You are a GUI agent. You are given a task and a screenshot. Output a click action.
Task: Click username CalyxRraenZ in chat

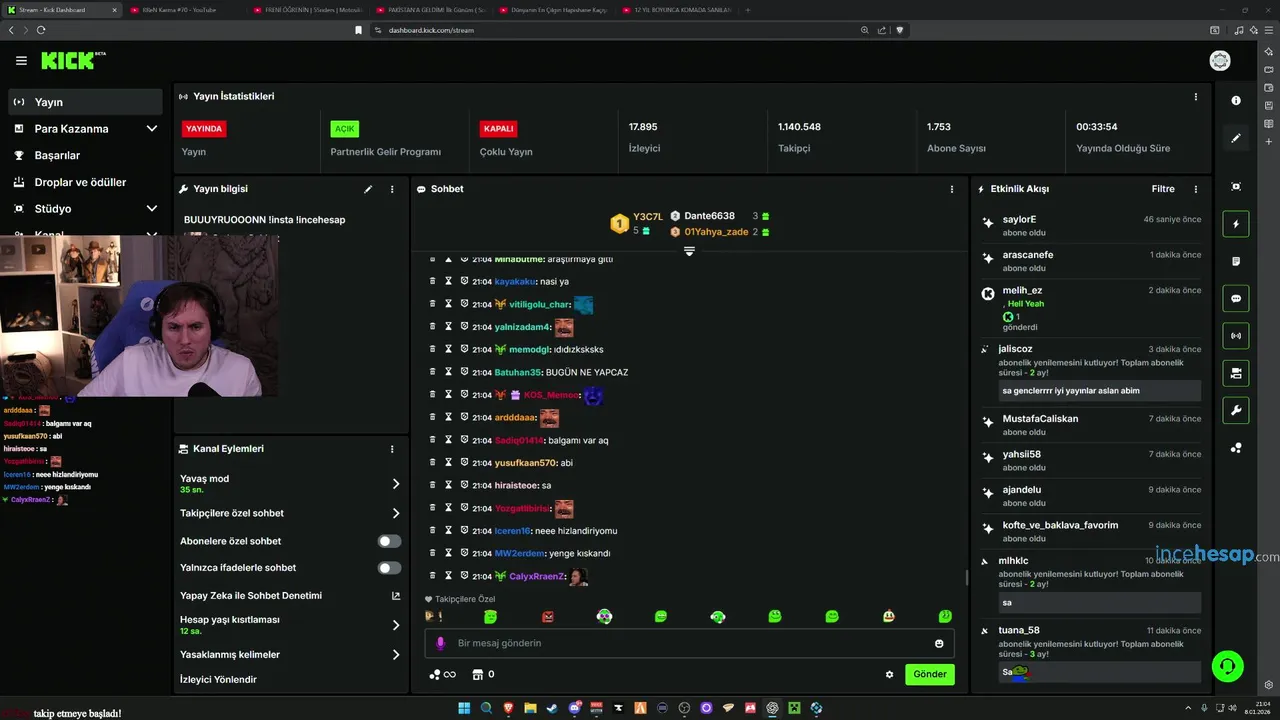pos(537,576)
